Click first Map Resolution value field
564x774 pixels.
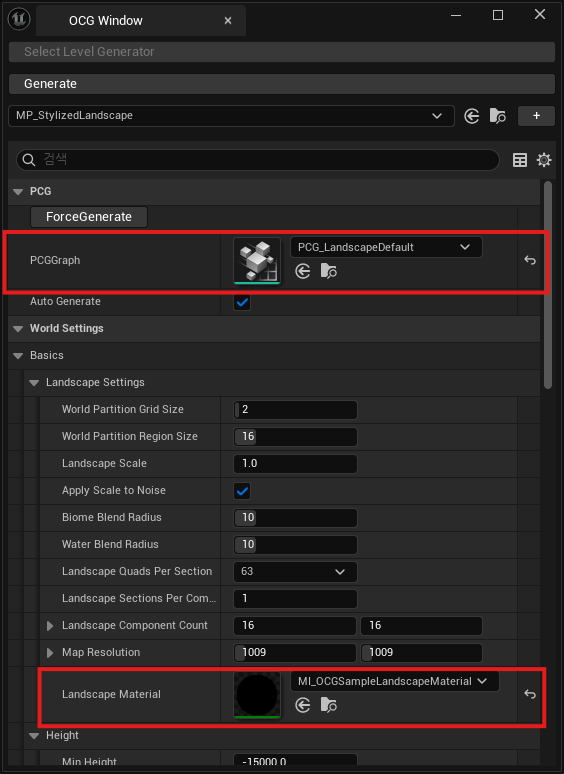(x=295, y=653)
